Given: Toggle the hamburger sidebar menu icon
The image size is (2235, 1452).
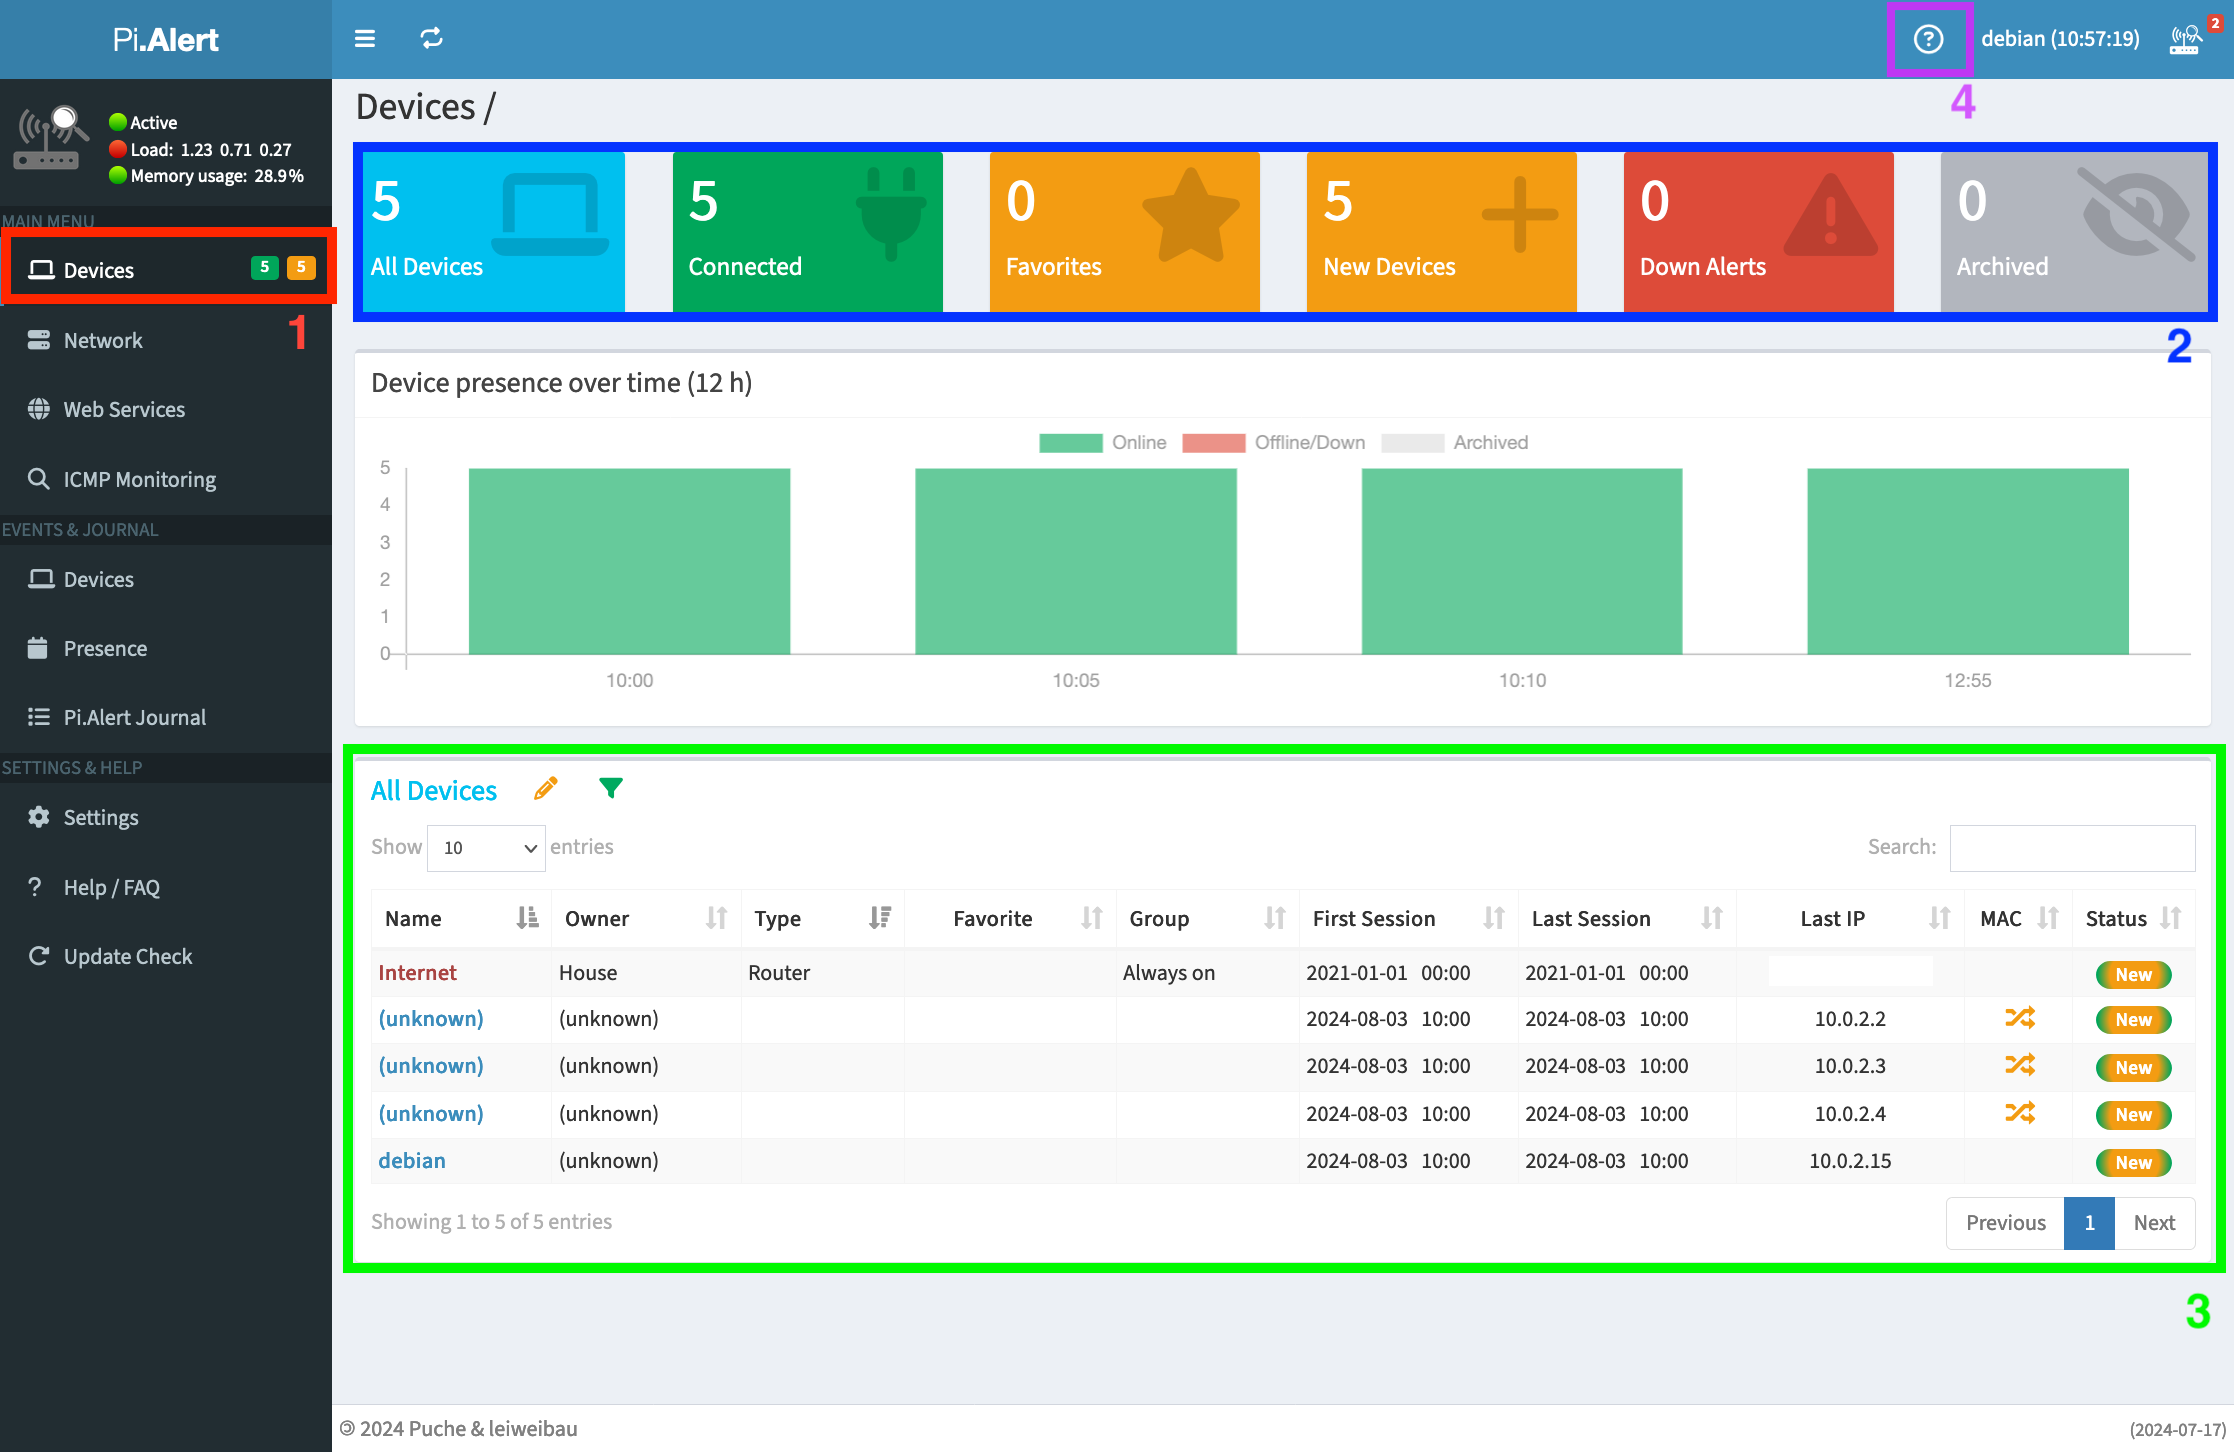Looking at the screenshot, I should 365,38.
